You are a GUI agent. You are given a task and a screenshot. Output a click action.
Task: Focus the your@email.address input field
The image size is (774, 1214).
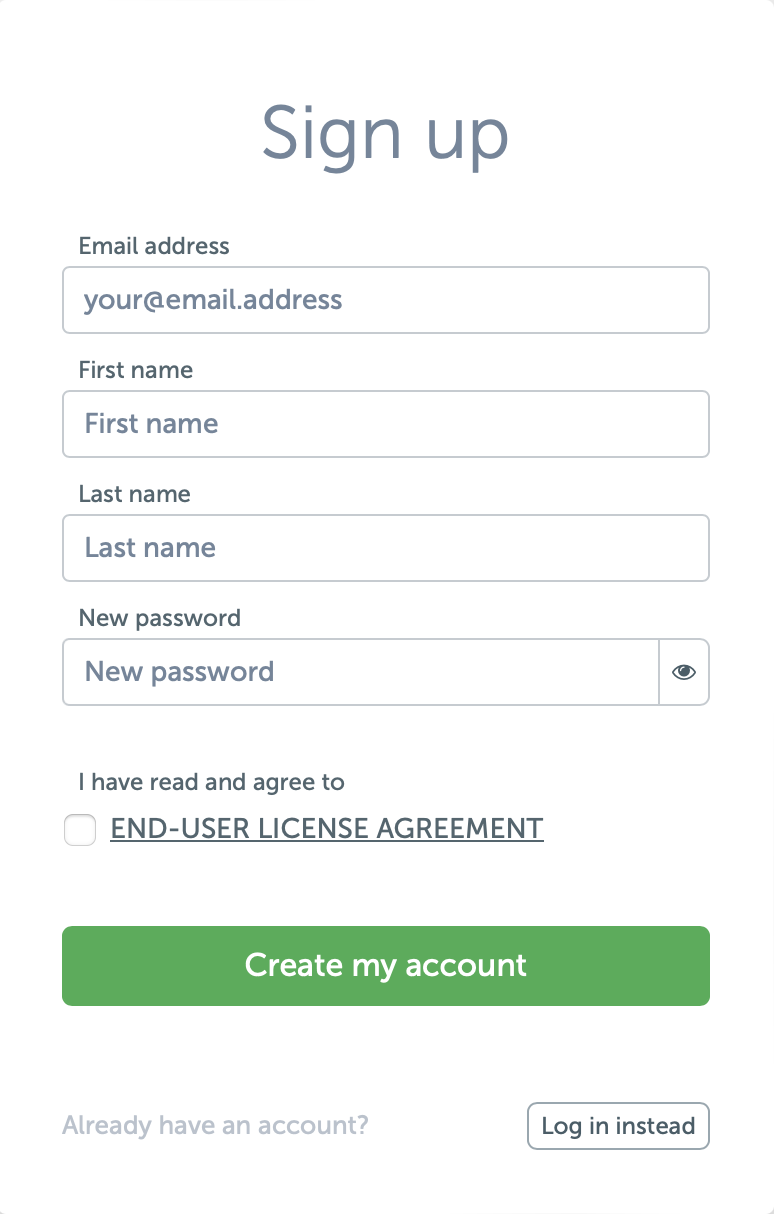point(386,300)
